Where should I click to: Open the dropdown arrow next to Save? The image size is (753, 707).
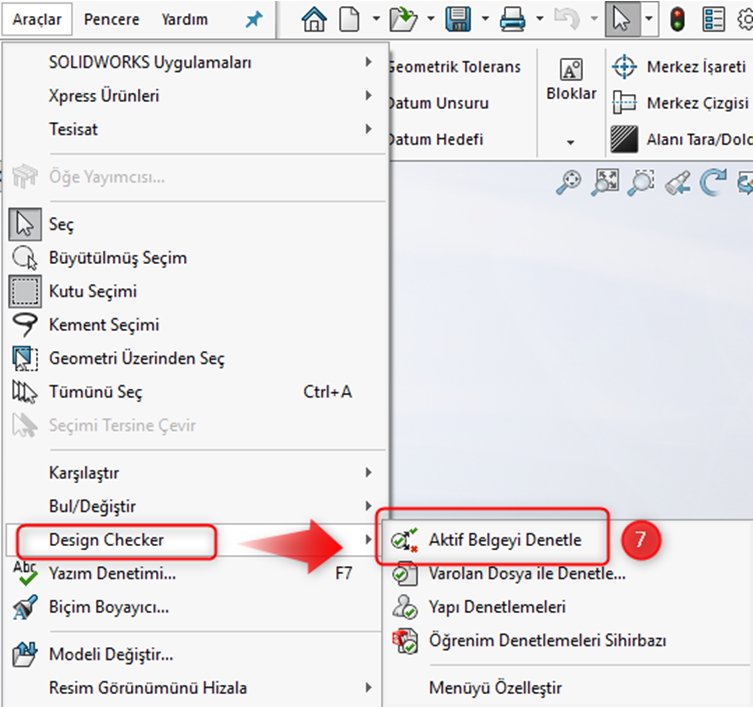pos(485,19)
